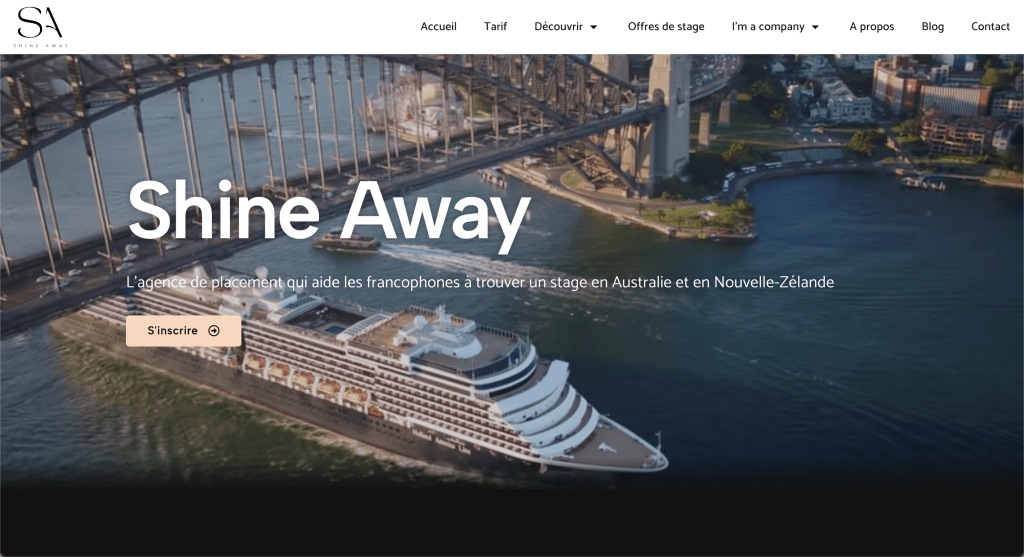Expand the I'm a company dropdown arrow
This screenshot has width=1024, height=557.
815,27
